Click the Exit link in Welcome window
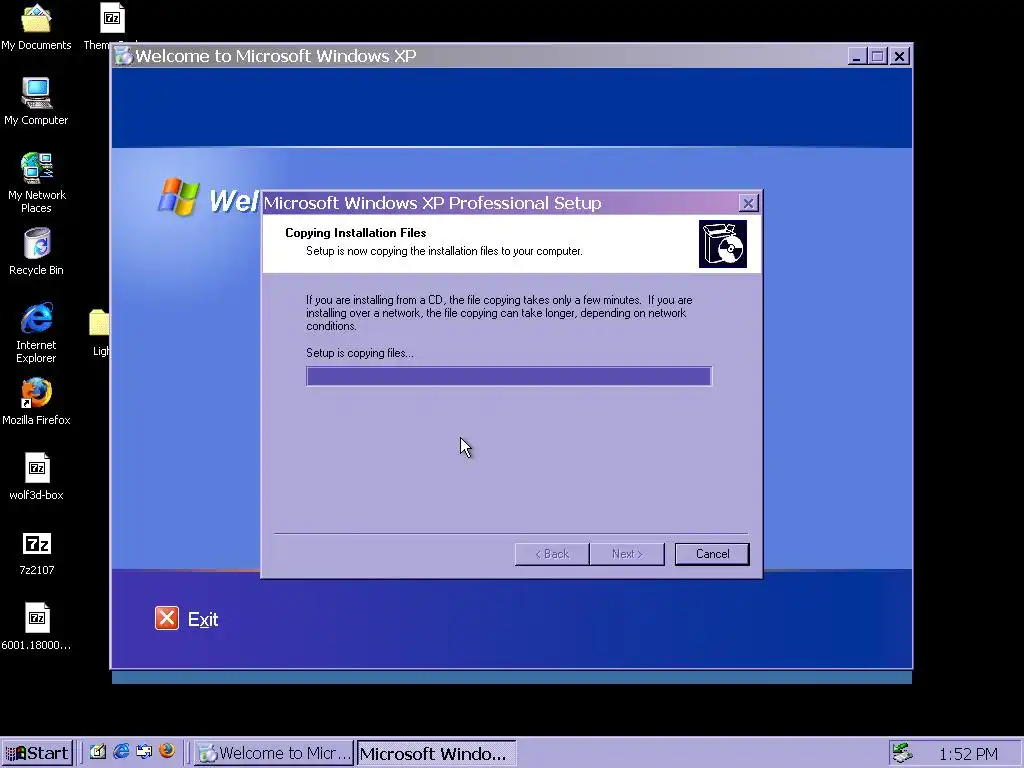Screen dimensions: 1024x768 coord(203,619)
